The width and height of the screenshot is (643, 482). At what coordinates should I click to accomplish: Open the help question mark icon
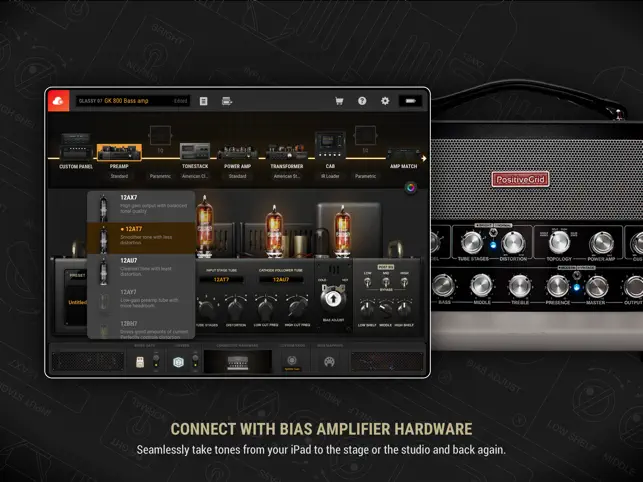(x=362, y=101)
